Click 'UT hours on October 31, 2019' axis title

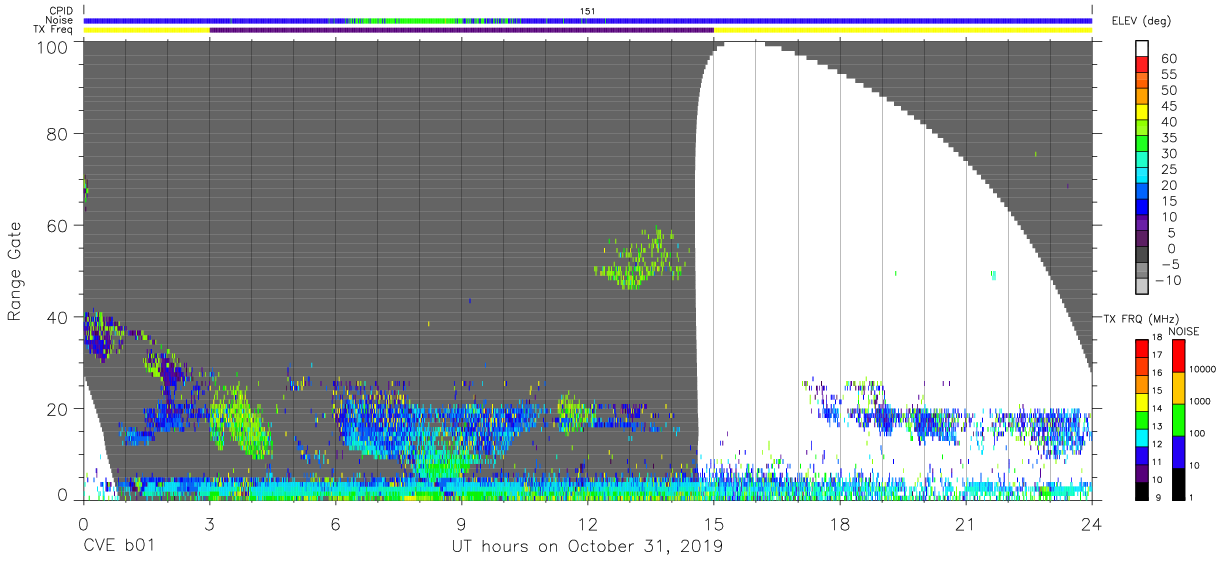click(x=588, y=547)
